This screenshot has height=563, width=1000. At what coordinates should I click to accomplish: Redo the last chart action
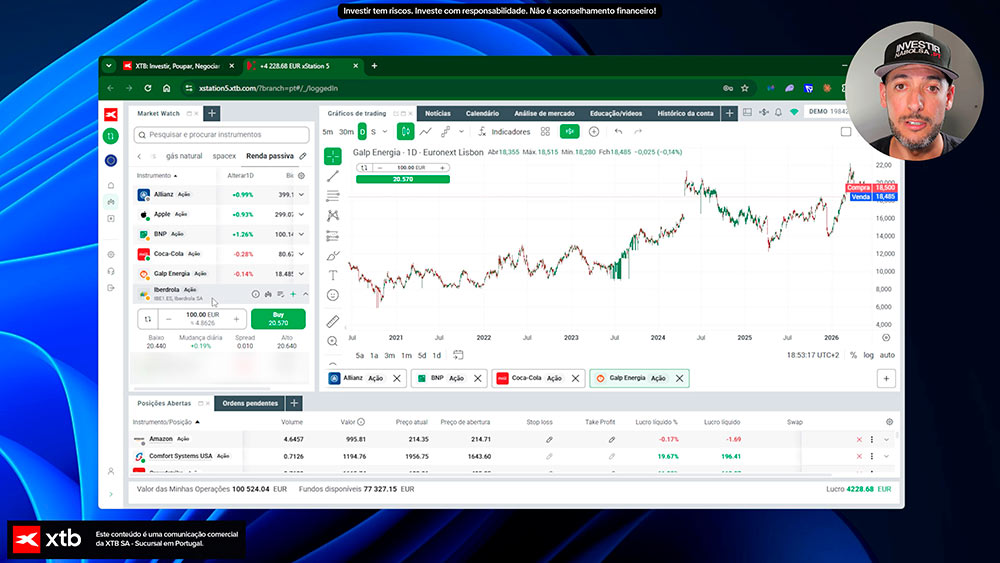tap(638, 131)
